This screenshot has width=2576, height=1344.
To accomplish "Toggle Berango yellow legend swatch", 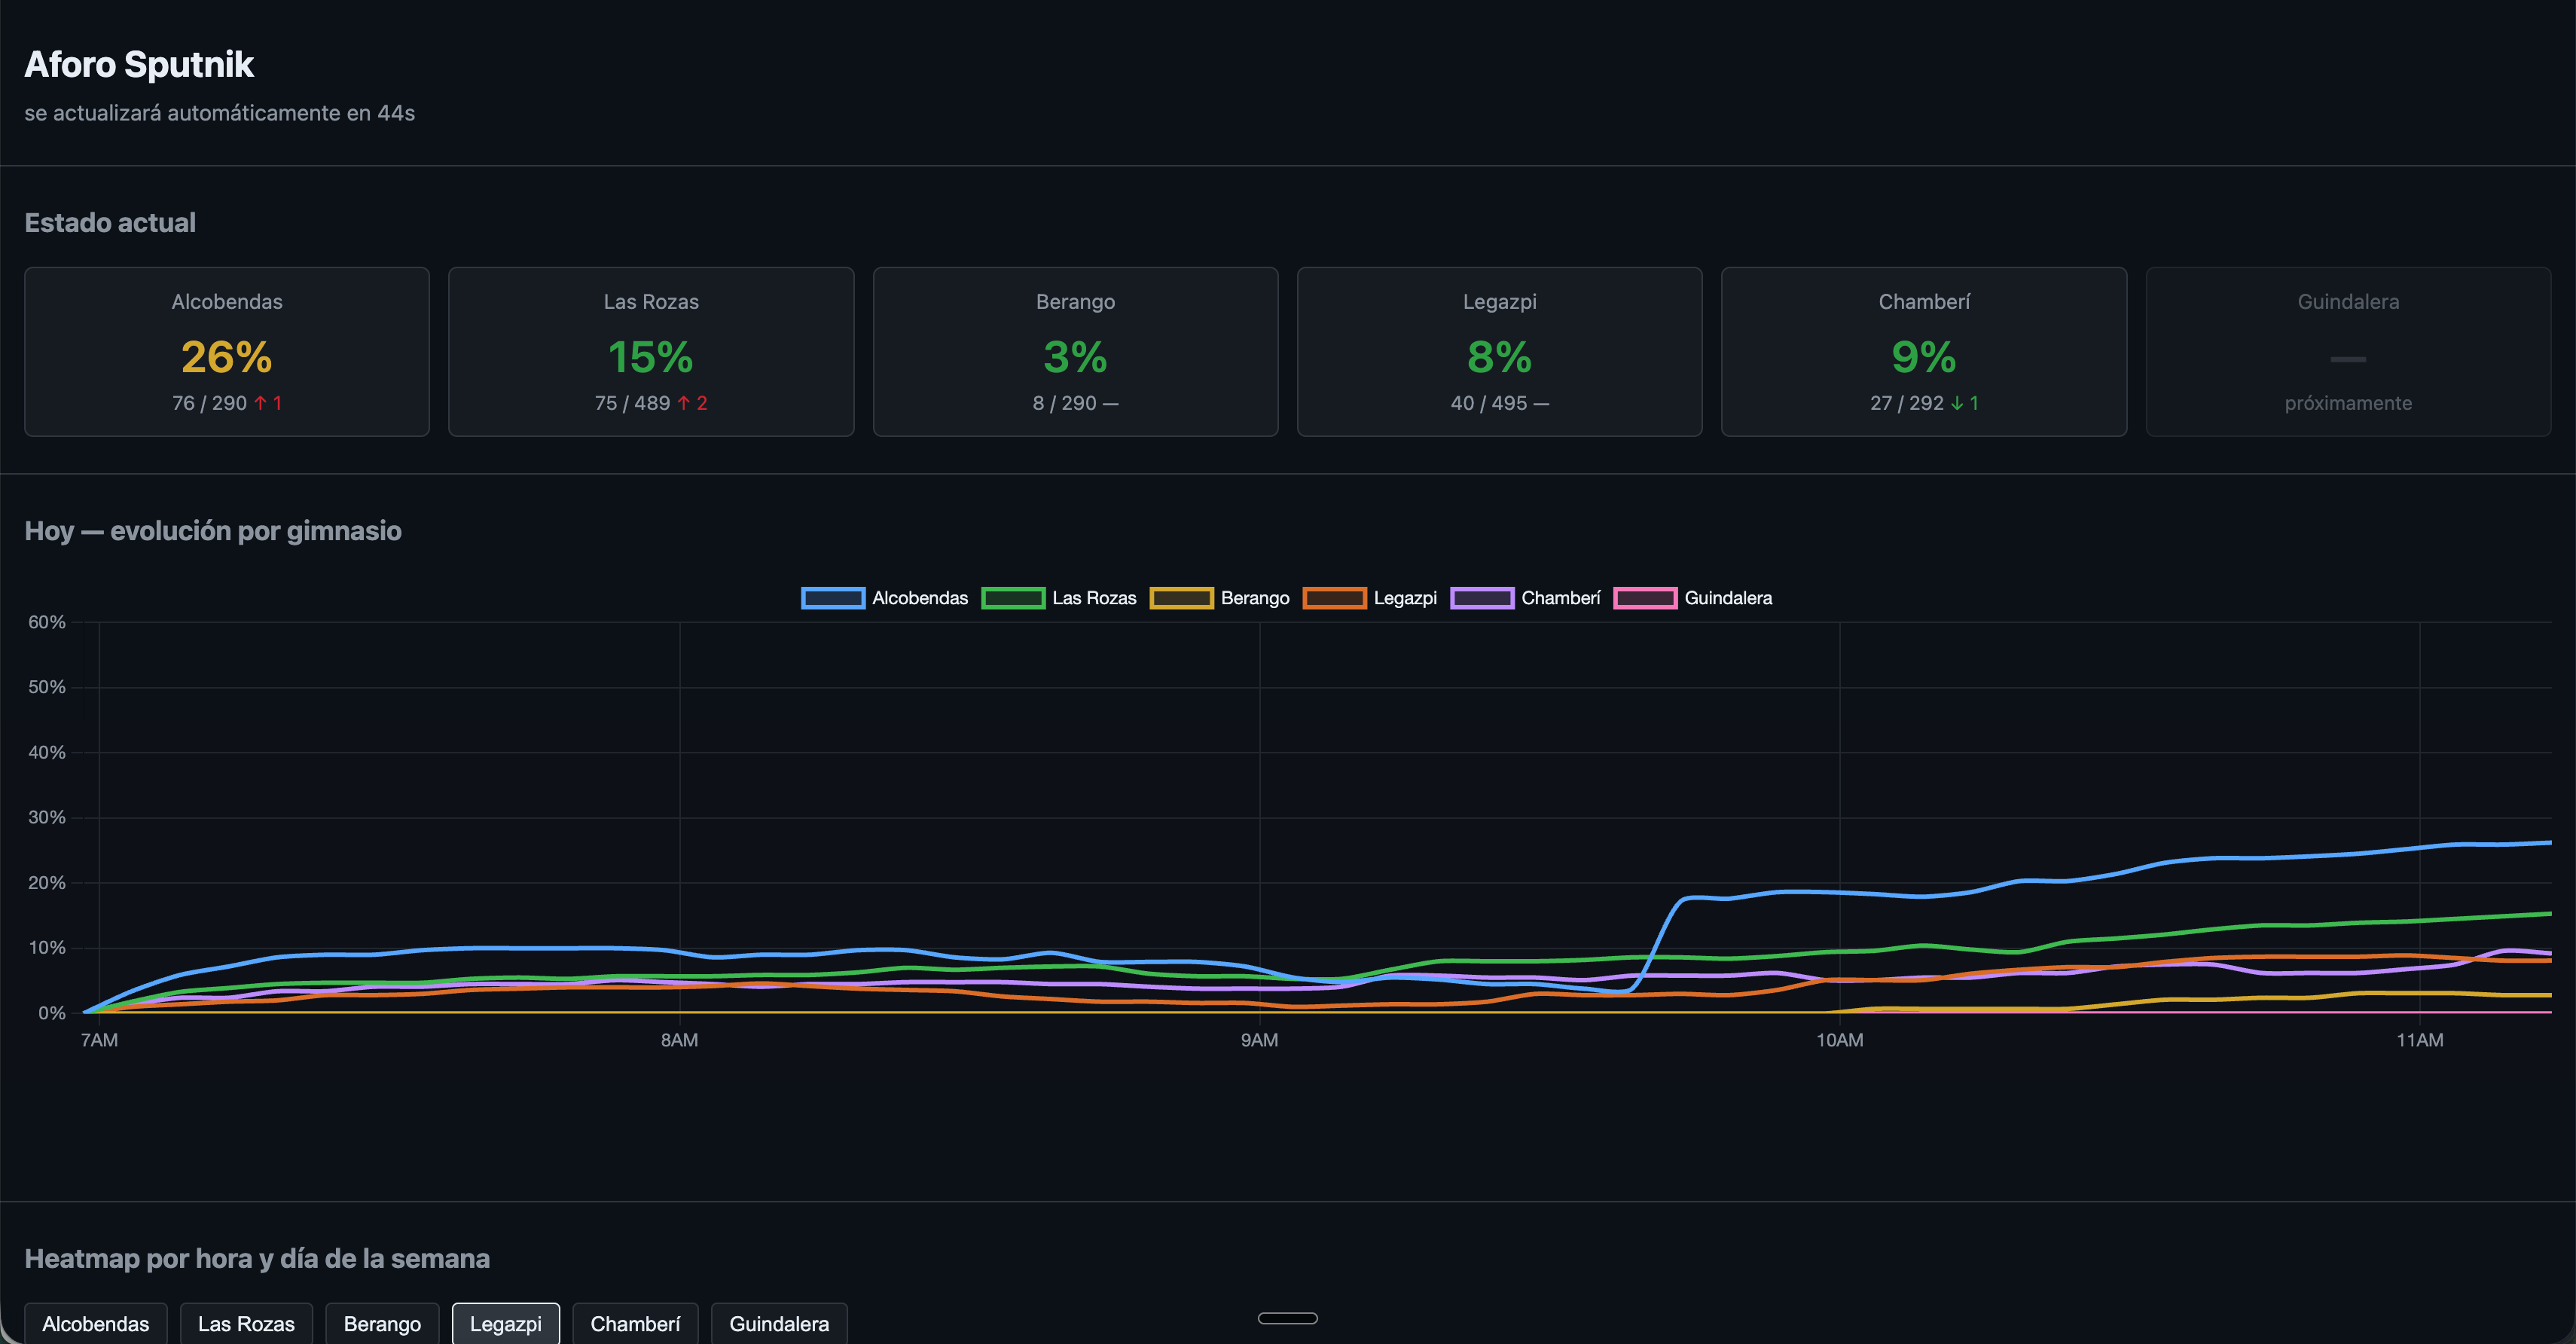I will click(1182, 598).
